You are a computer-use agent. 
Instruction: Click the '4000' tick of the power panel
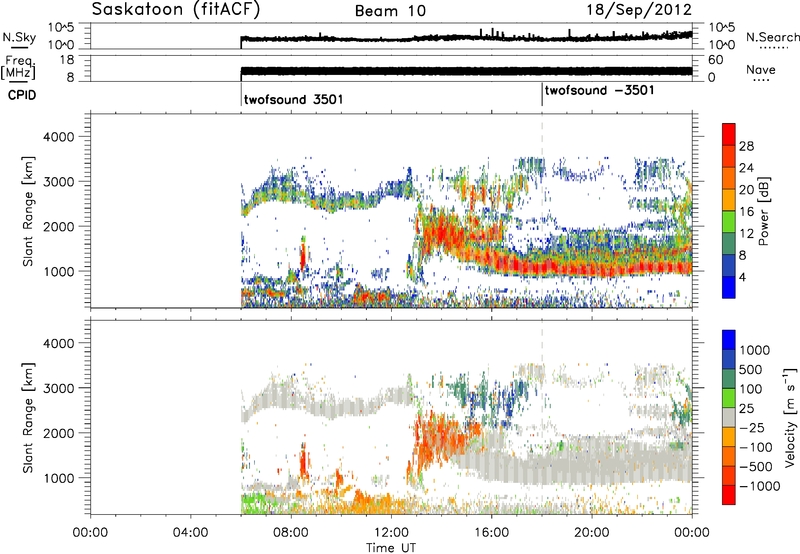coord(58,137)
